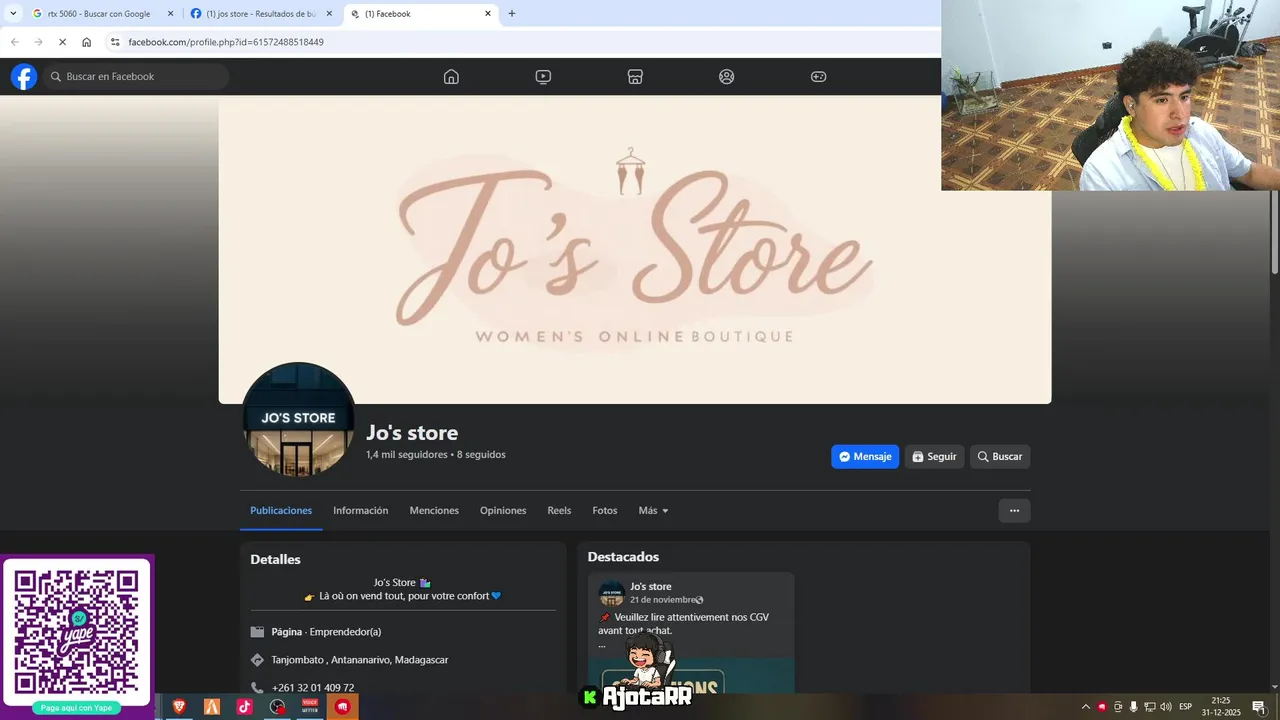The width and height of the screenshot is (1280, 720).
Task: Click the ESP language indicator
Action: tap(1186, 707)
